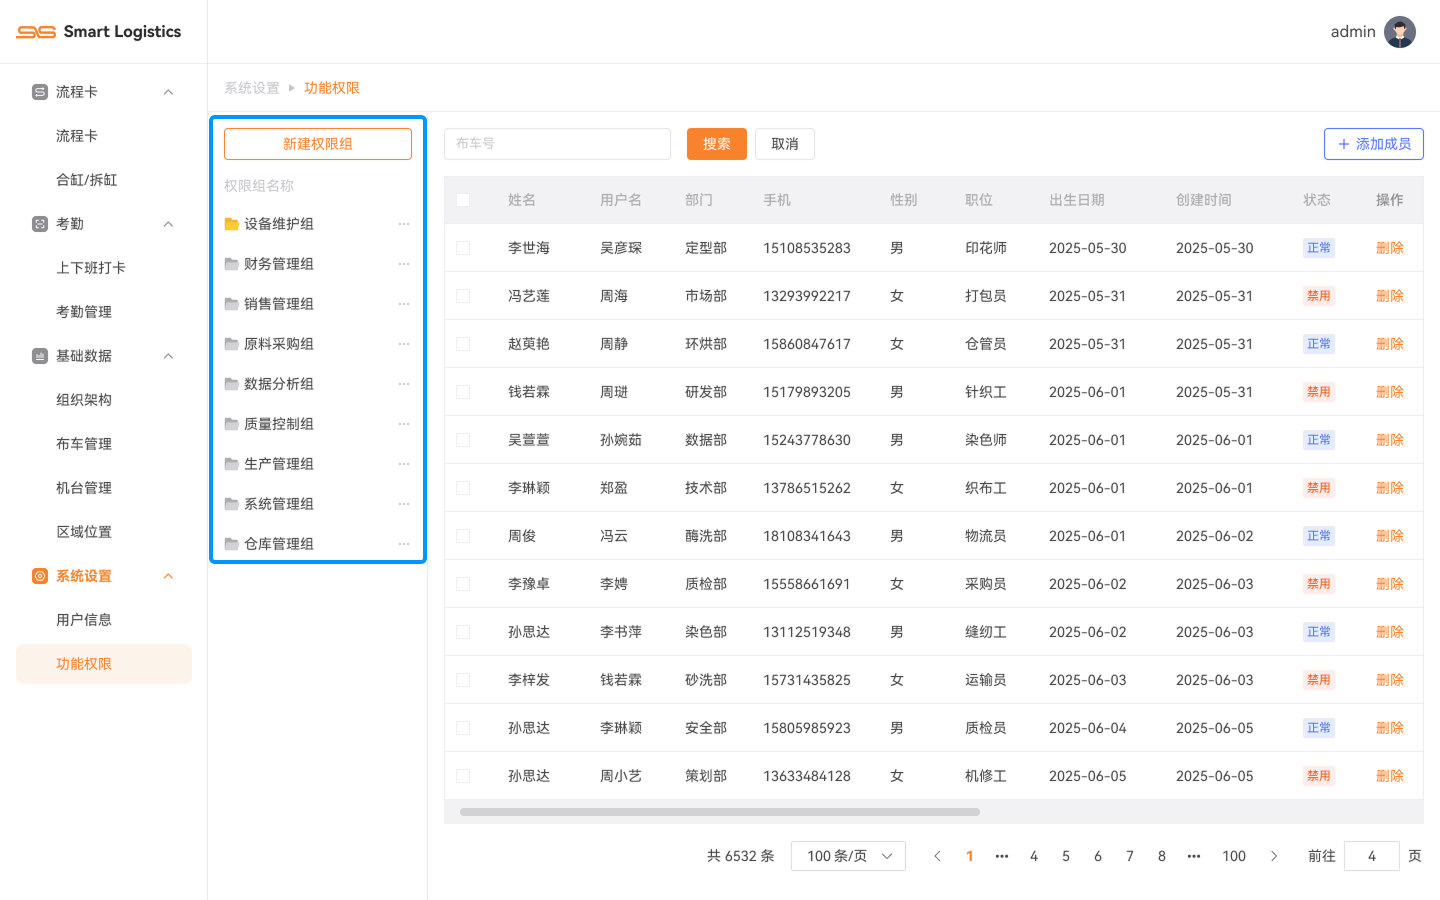Click the Smart Logistics logo icon
Image resolution: width=1440 pixels, height=900 pixels.
point(36,32)
